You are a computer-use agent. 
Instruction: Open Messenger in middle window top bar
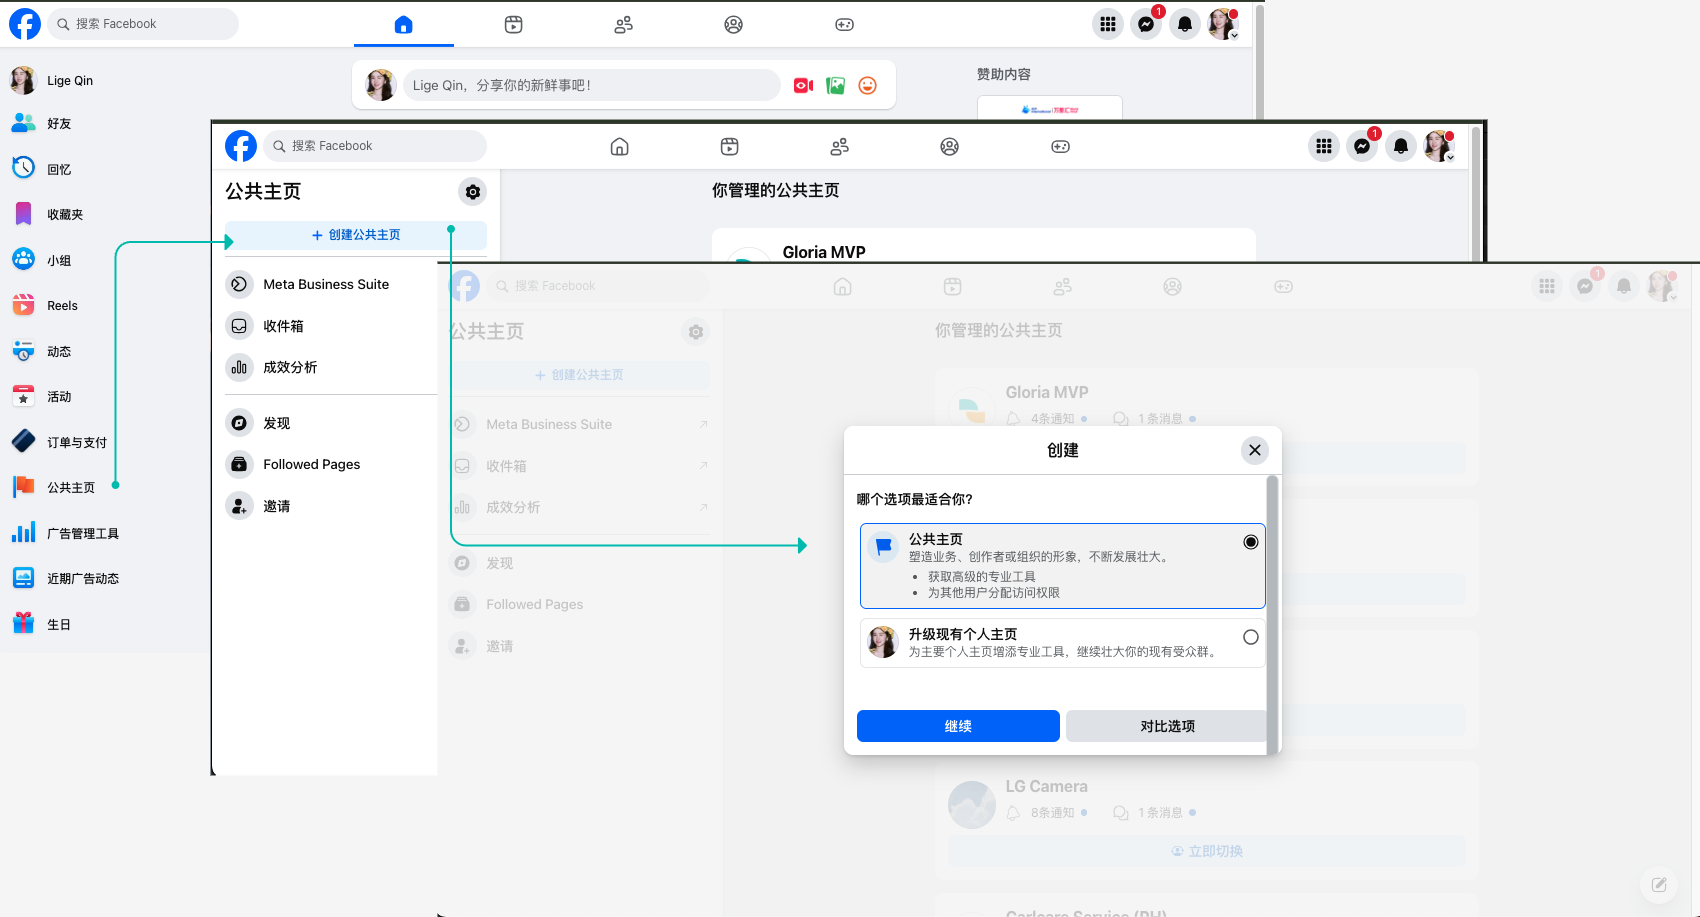pyautogui.click(x=1362, y=146)
